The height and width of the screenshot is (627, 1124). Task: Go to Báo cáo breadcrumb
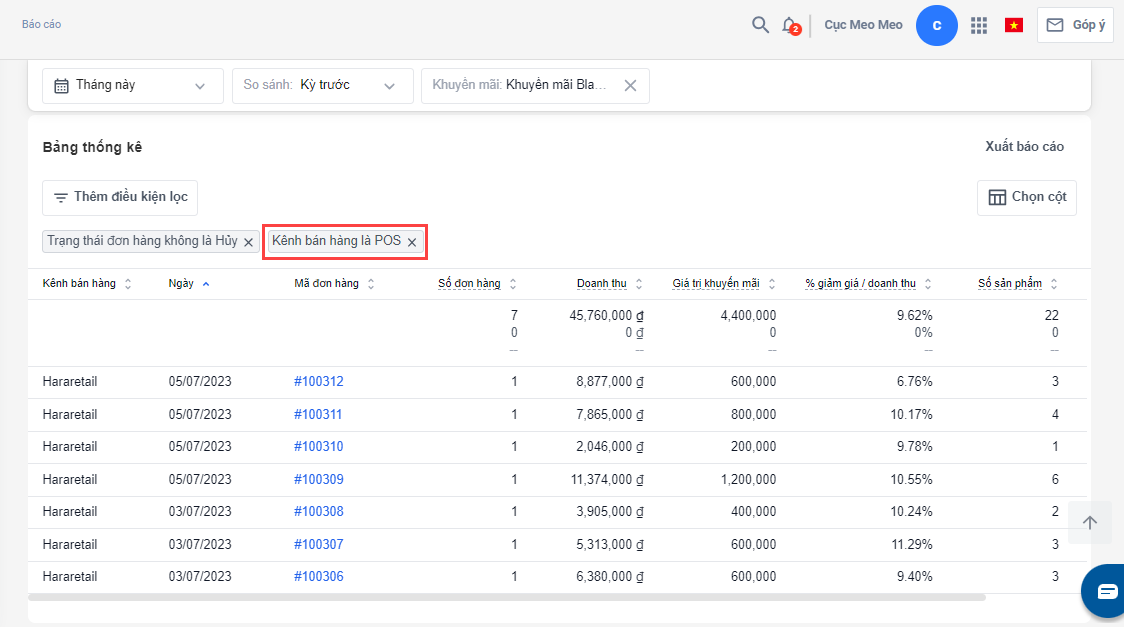[x=41, y=24]
